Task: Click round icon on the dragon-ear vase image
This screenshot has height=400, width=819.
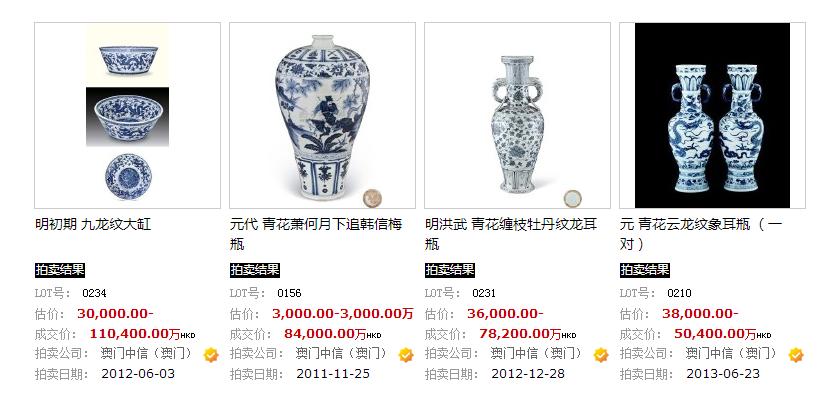Action: 572,198
